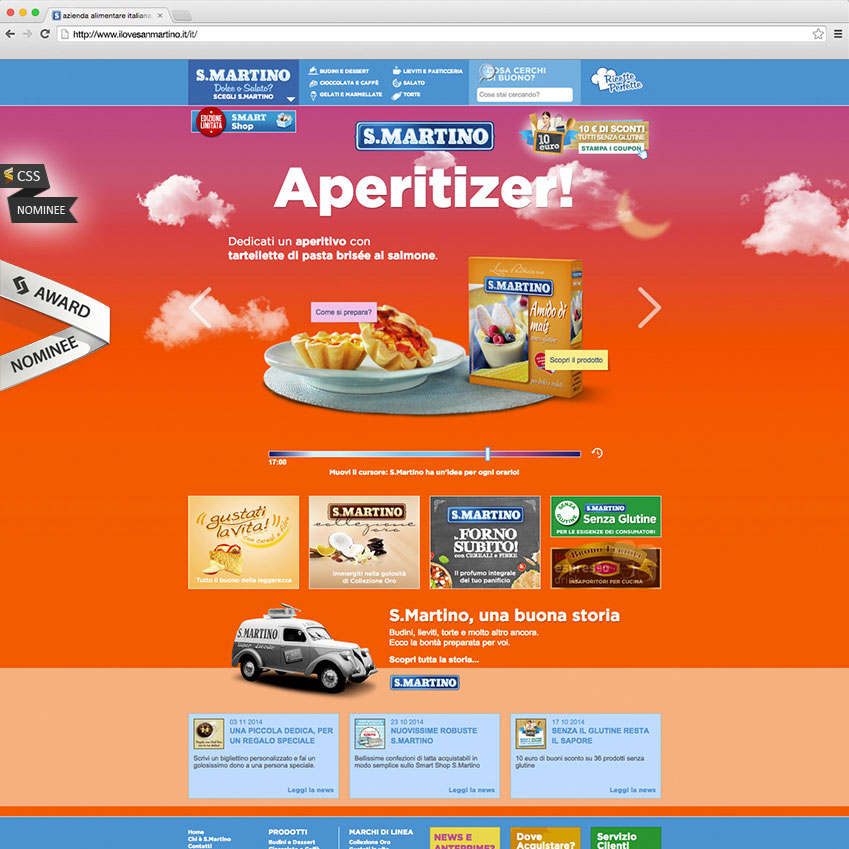The image size is (849, 849).
Task: Open the Smart Shop 'Edizione Limitata' banner
Action: click(244, 121)
